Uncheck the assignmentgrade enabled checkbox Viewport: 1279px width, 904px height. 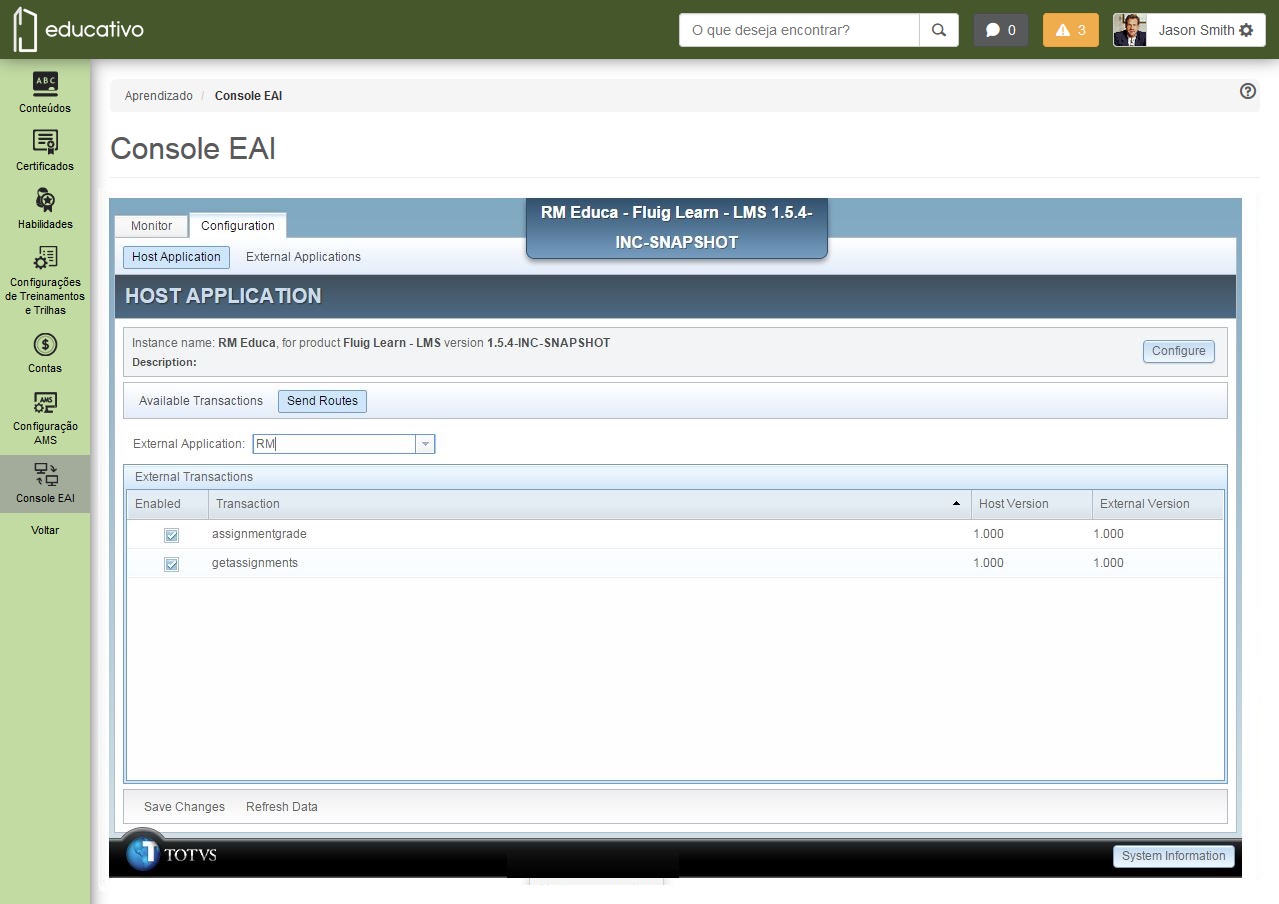171,535
